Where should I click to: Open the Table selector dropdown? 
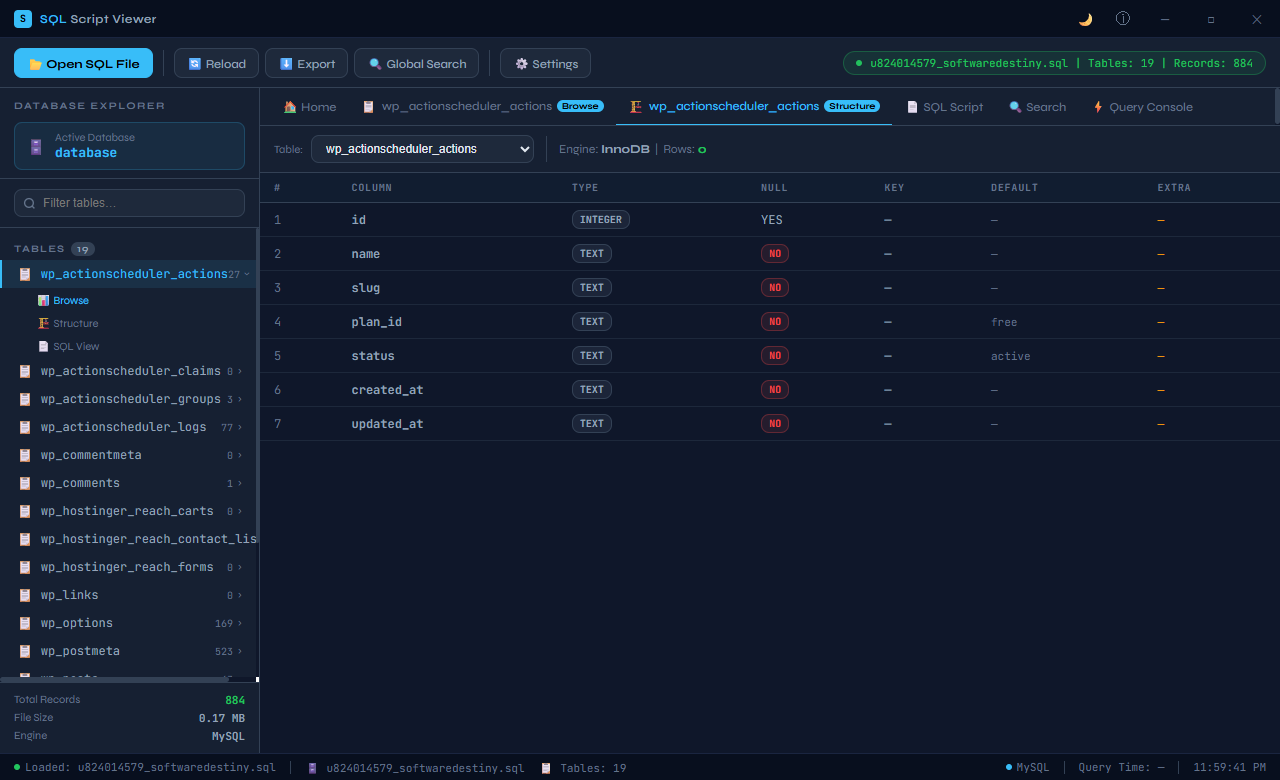422,149
